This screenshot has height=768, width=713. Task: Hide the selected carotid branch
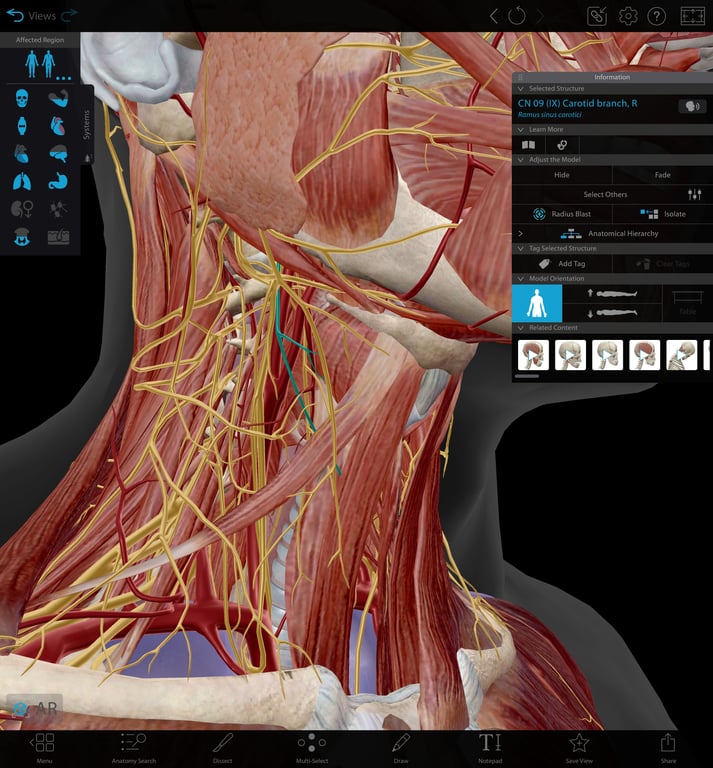point(562,175)
